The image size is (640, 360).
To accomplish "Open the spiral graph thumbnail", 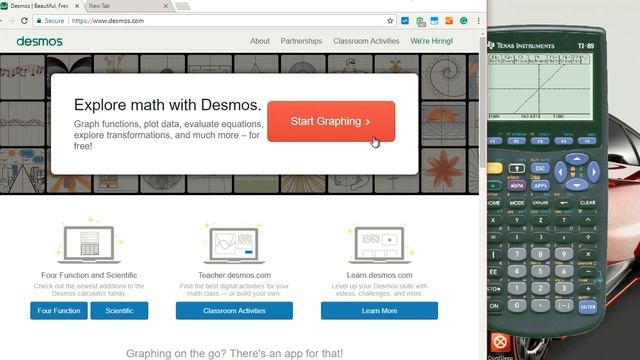I will point(443,77).
